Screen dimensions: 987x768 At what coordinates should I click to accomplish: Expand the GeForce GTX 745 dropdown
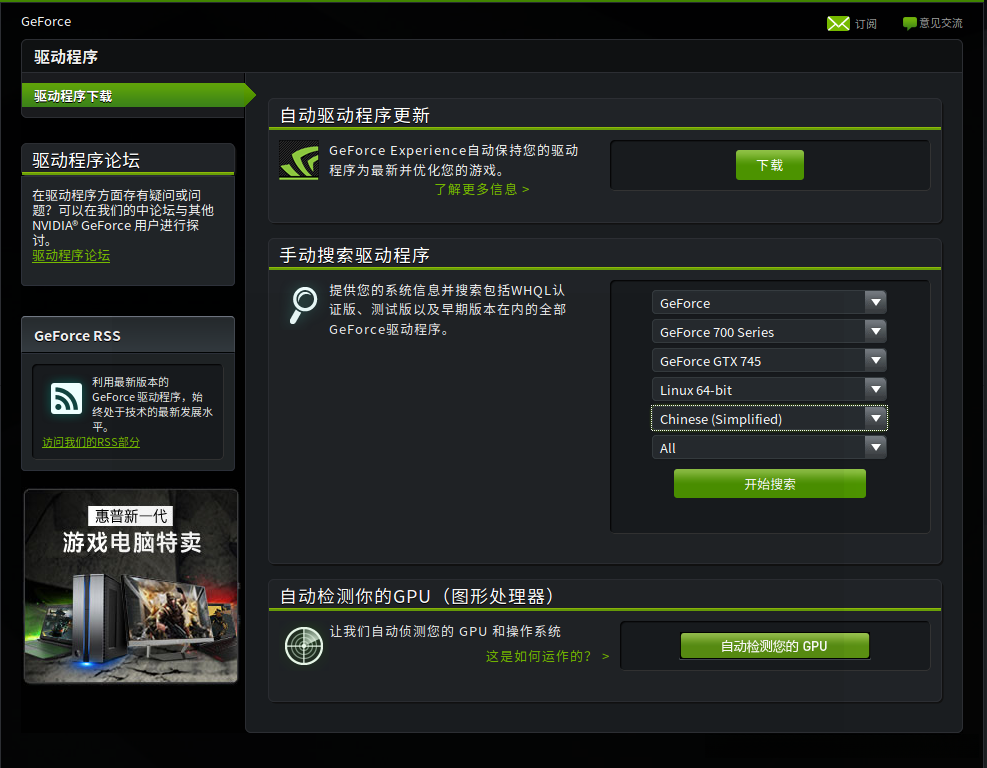point(769,361)
